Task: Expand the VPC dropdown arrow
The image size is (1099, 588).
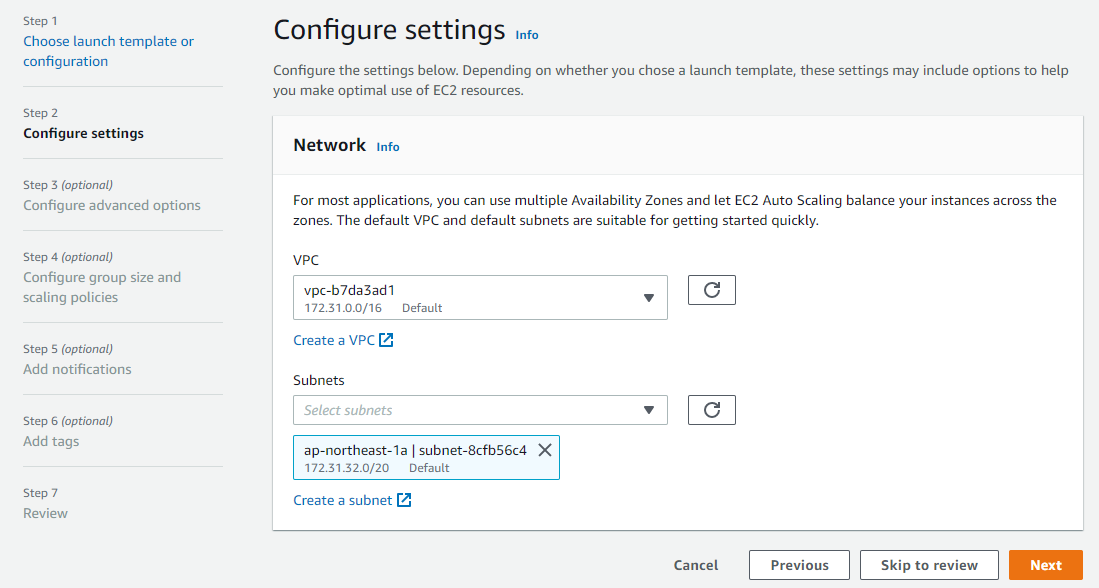Action: click(648, 298)
